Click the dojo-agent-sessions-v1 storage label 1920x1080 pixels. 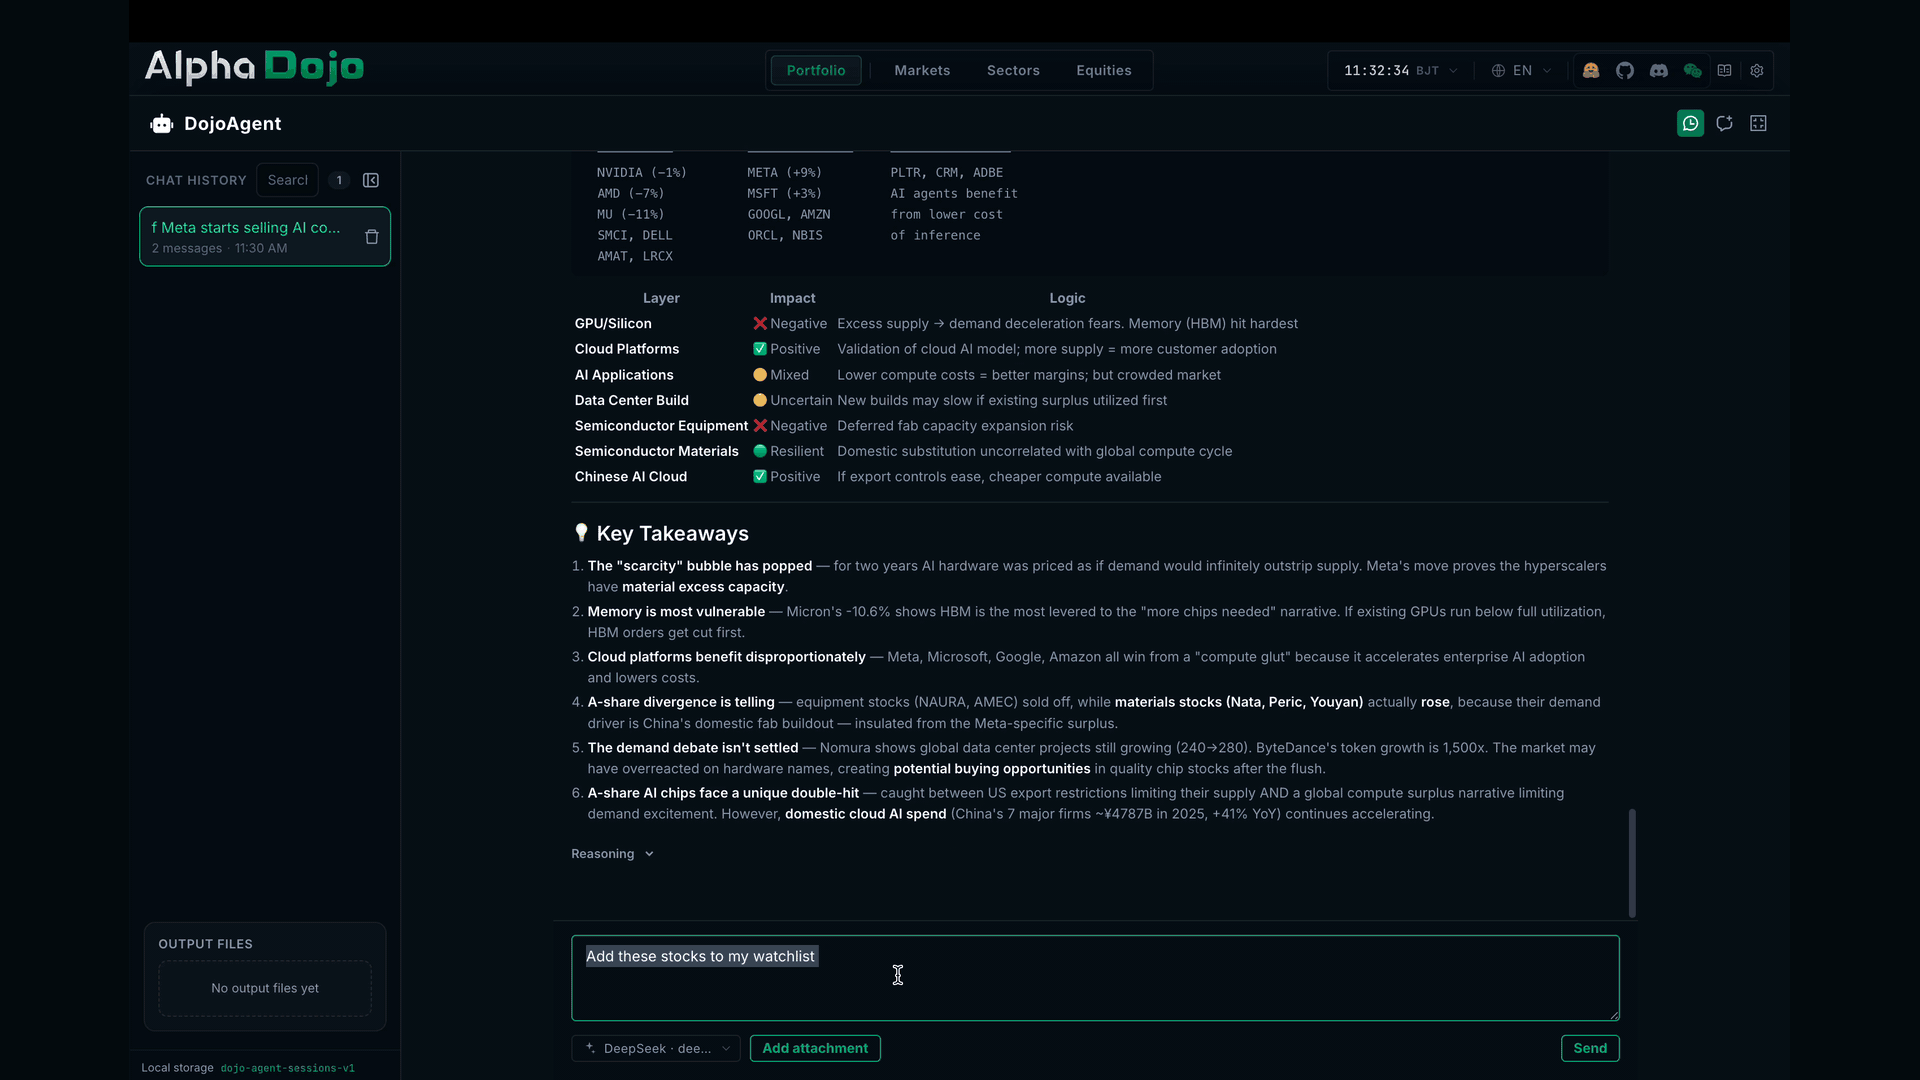(288, 1068)
